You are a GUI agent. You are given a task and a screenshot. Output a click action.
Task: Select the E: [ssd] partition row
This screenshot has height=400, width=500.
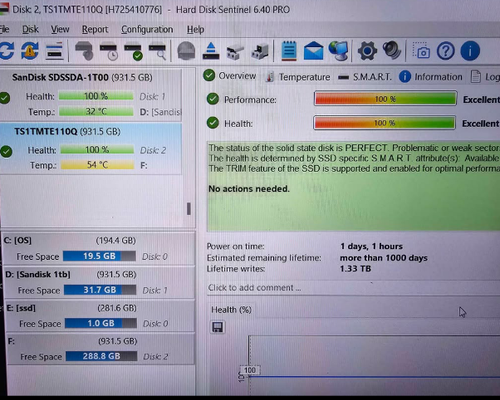pos(100,316)
